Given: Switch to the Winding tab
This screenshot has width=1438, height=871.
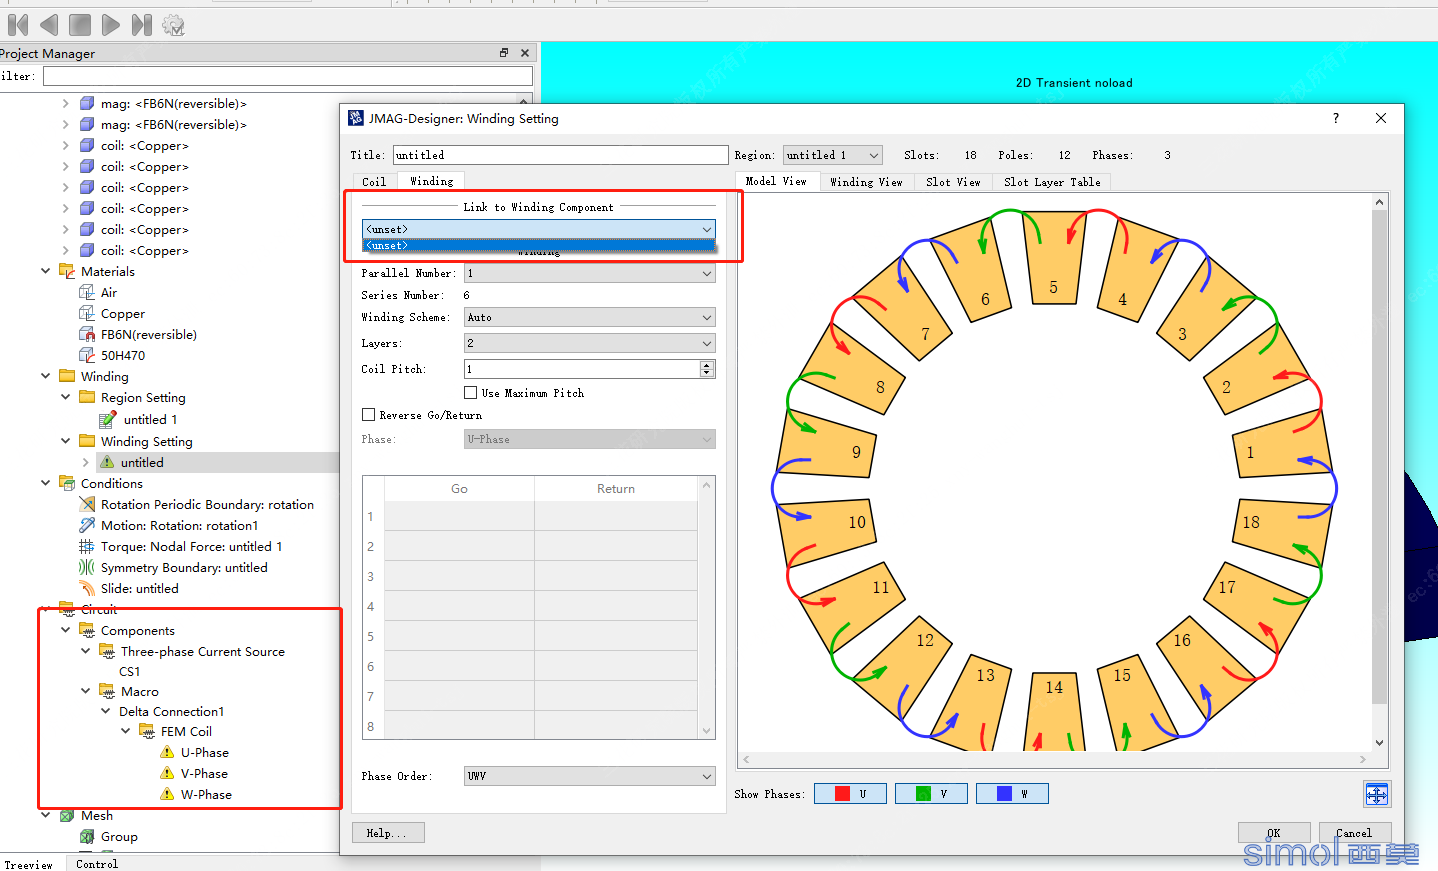Looking at the screenshot, I should 432,181.
